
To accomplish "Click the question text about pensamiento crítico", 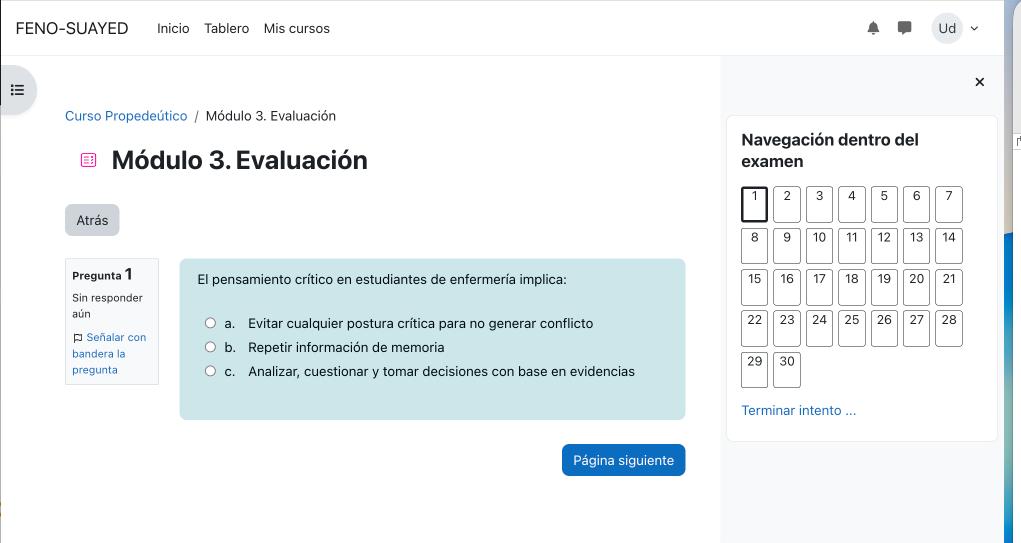I will (x=382, y=279).
